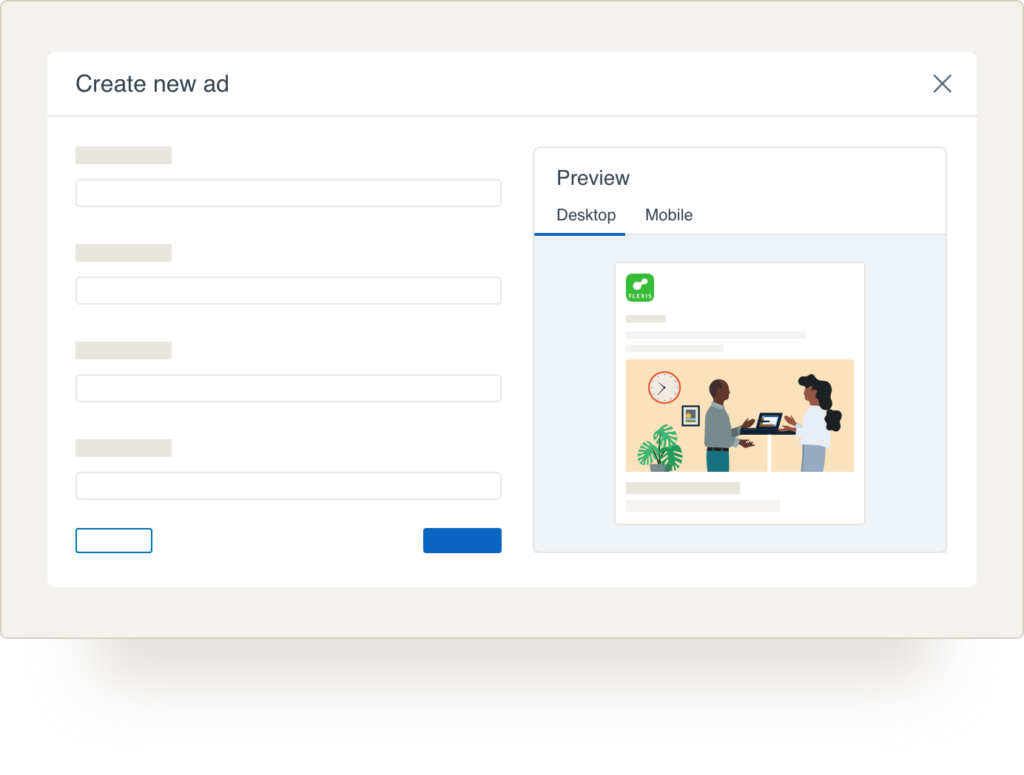
Task: Click the second input field in the form
Action: 288,290
